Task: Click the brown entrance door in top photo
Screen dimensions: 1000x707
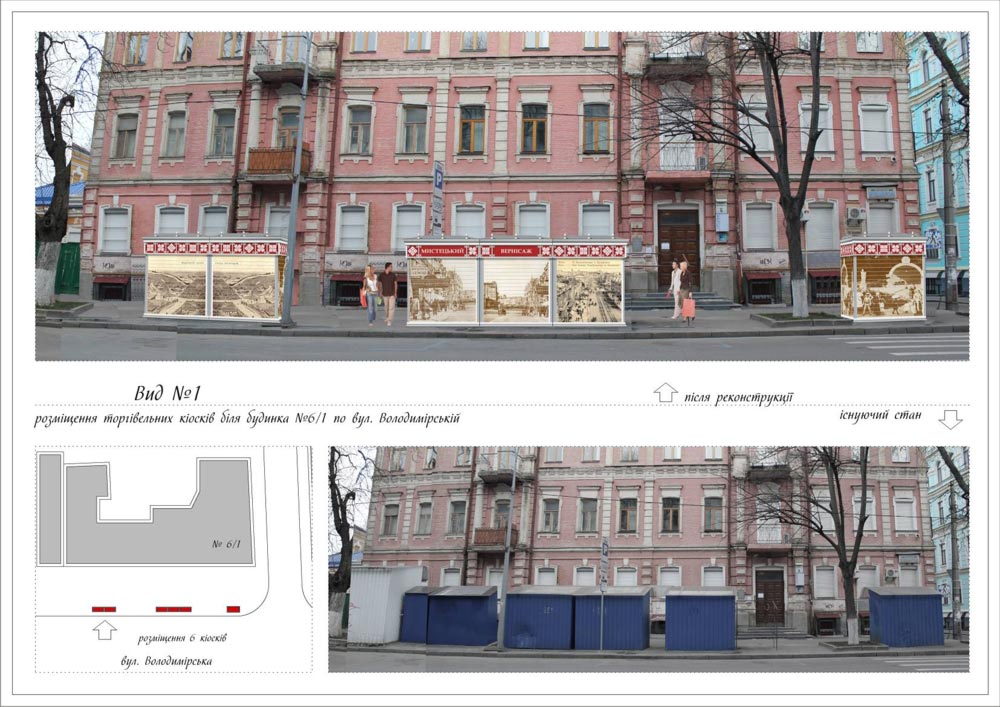Action: (x=679, y=250)
